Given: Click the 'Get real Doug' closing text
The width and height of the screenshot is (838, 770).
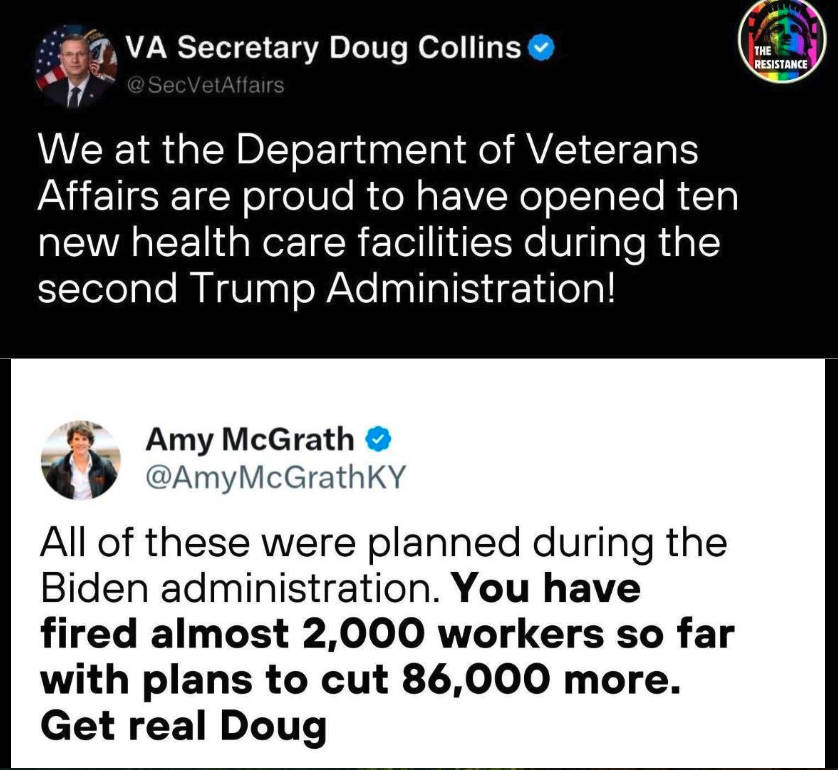Looking at the screenshot, I should coord(183,728).
